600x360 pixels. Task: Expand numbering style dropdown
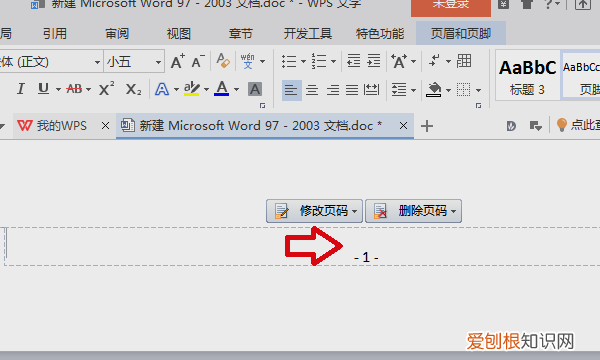(333, 61)
